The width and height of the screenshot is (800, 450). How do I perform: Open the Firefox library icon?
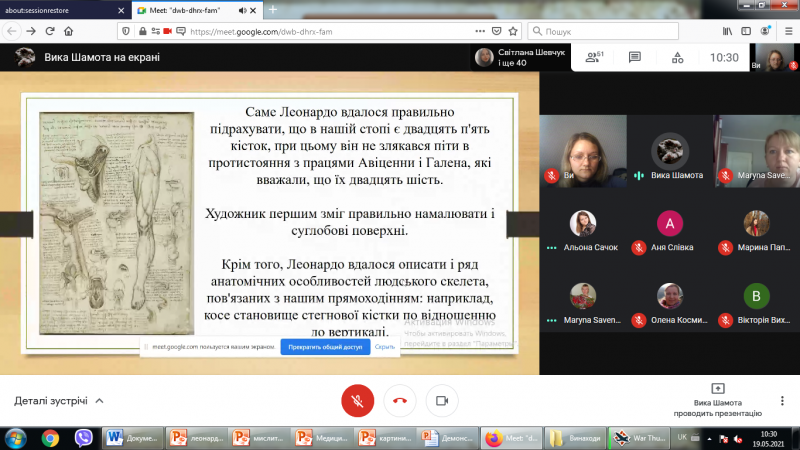pyautogui.click(x=727, y=31)
